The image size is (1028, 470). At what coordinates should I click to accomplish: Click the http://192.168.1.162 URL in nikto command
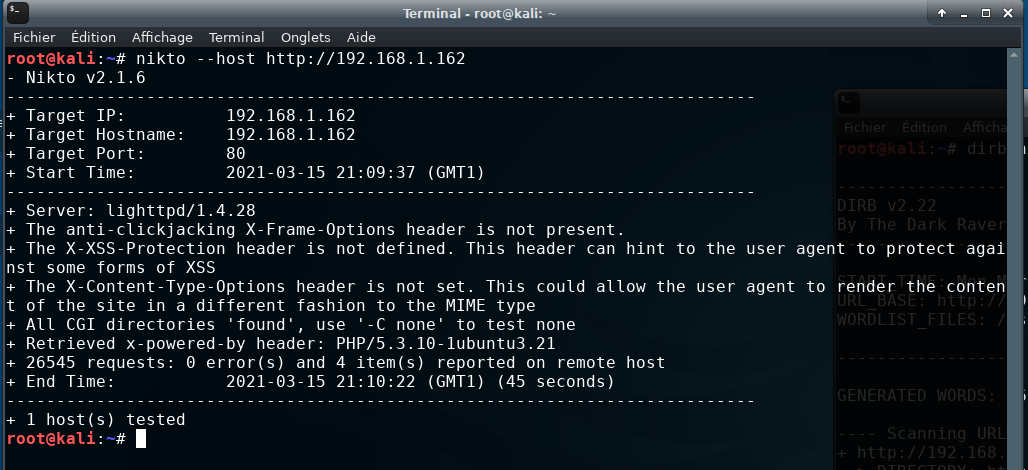[366, 59]
